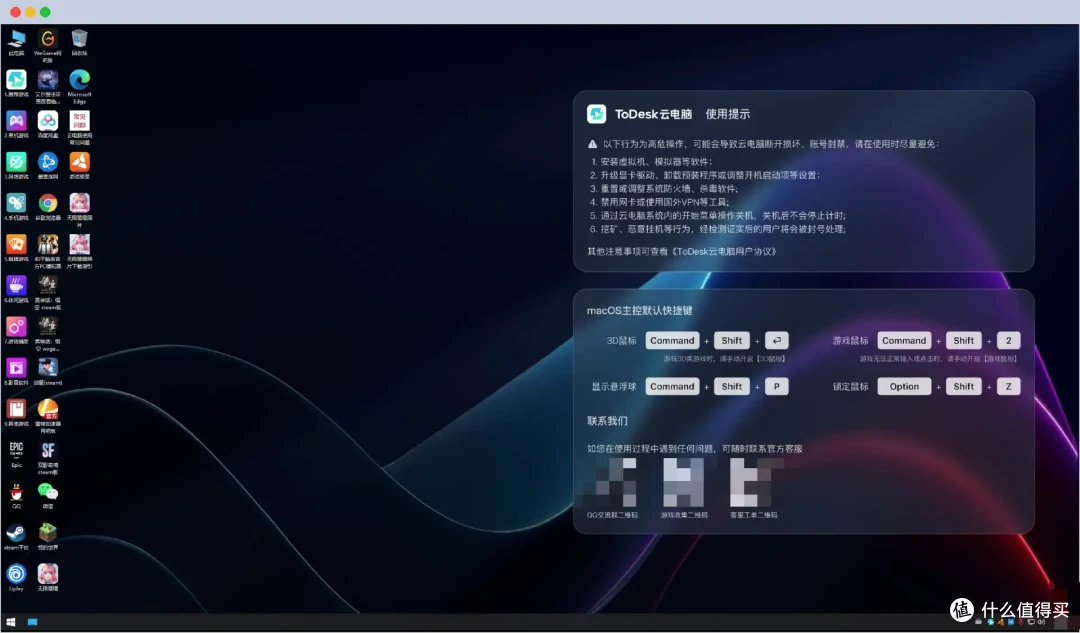1080x633 pixels.
Task: Click the ToDesk logo in the tips card
Action: point(596,114)
